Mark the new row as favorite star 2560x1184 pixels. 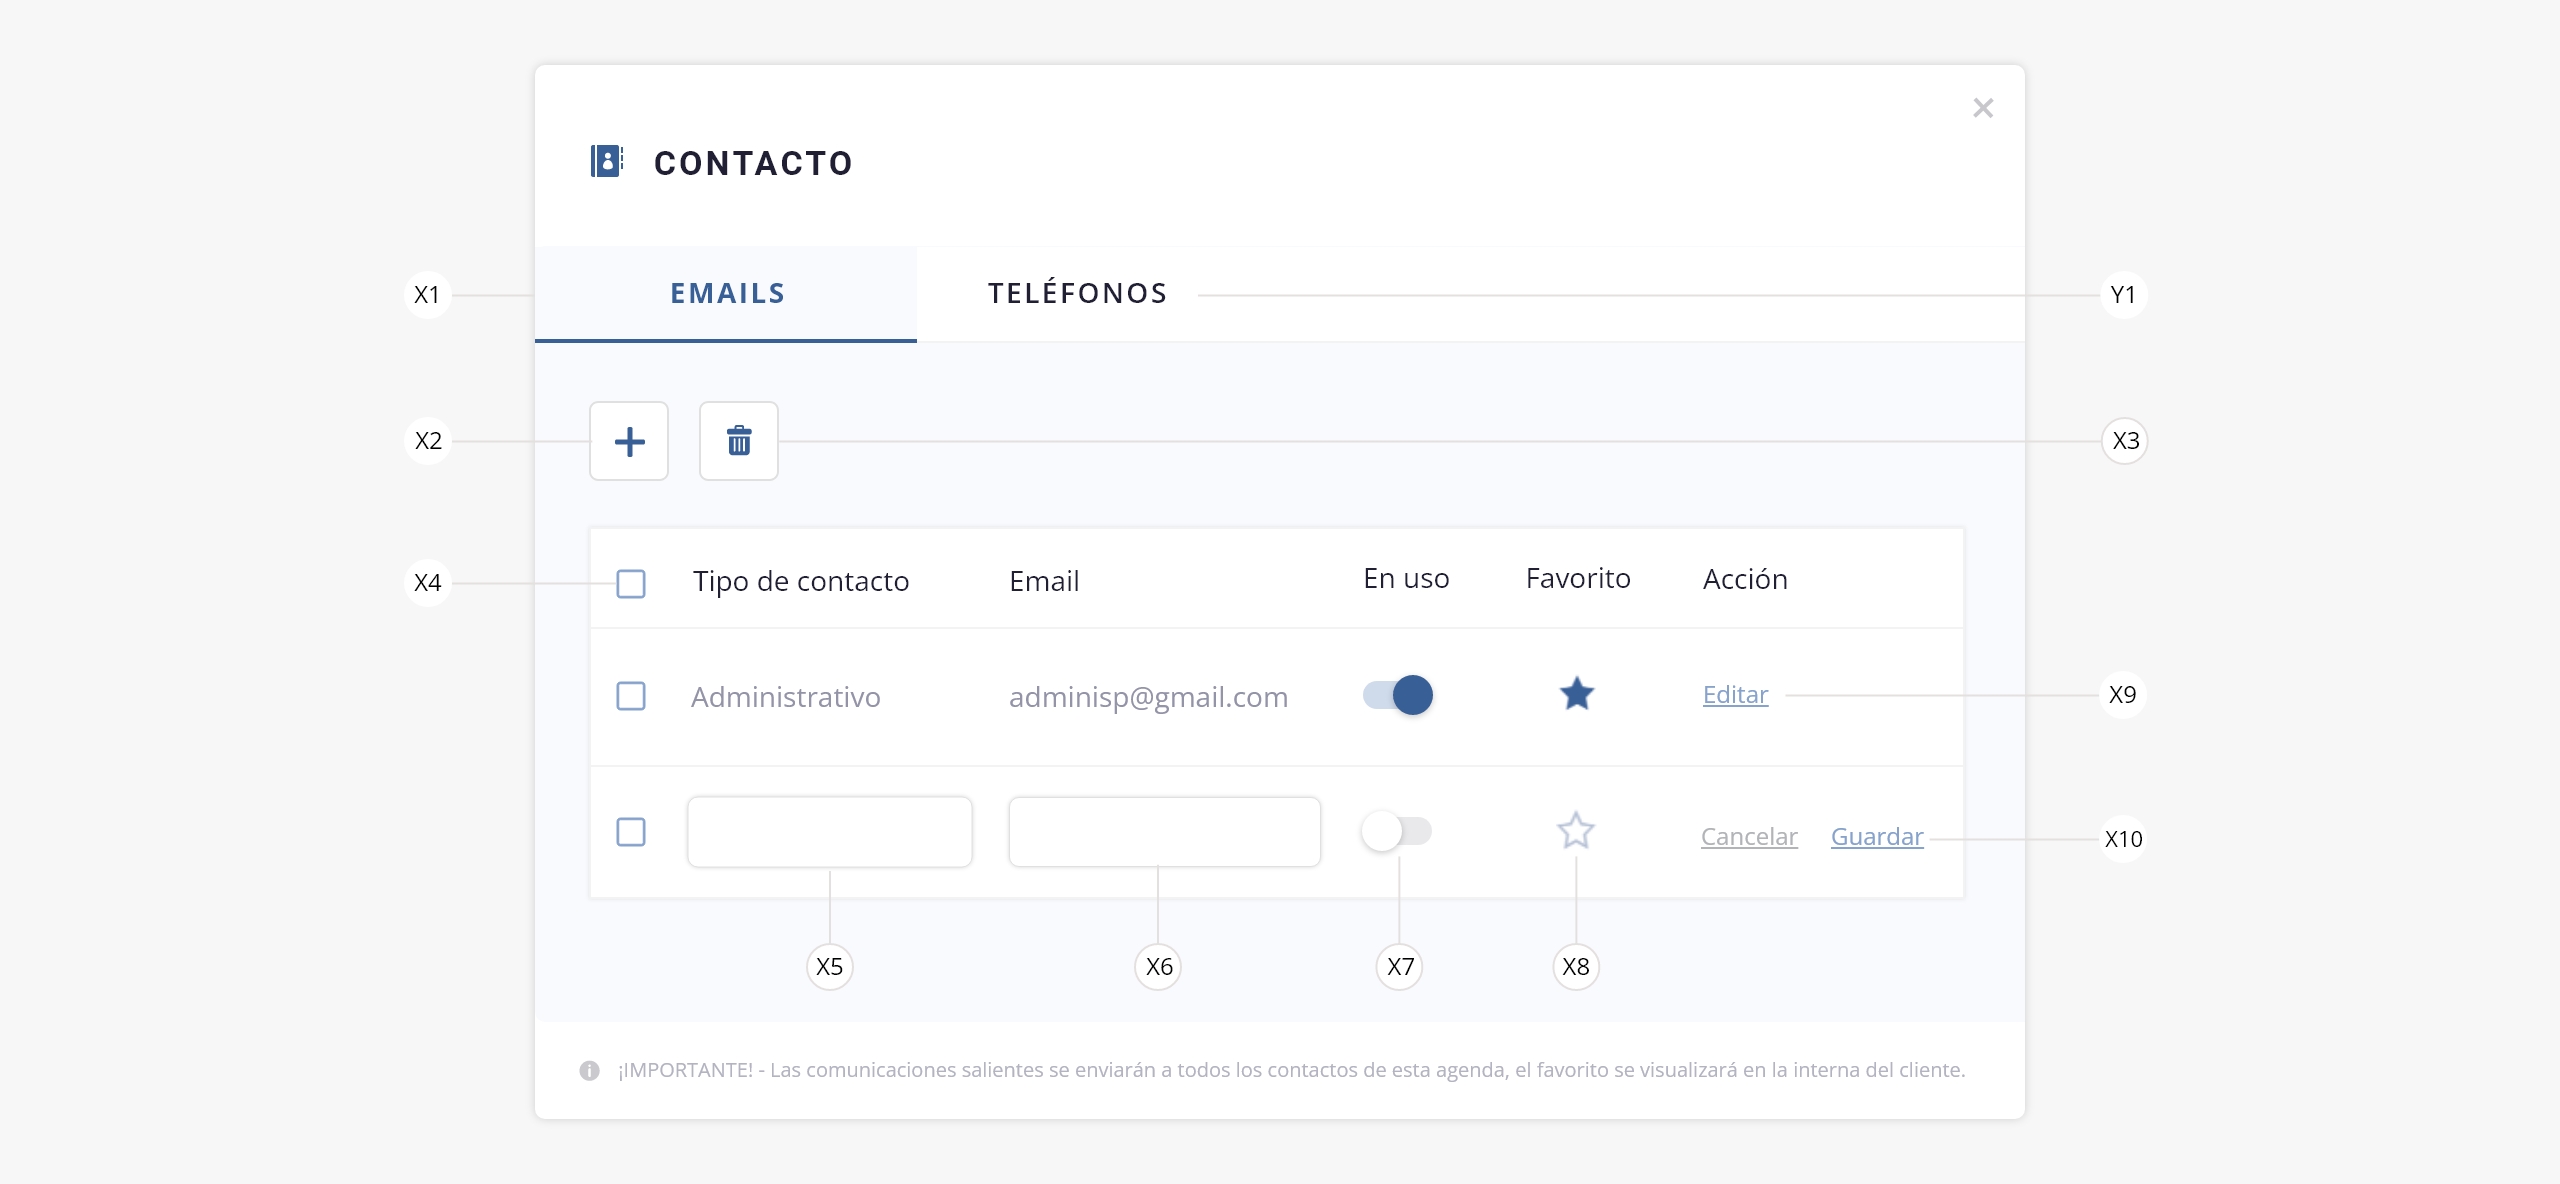point(1576,831)
